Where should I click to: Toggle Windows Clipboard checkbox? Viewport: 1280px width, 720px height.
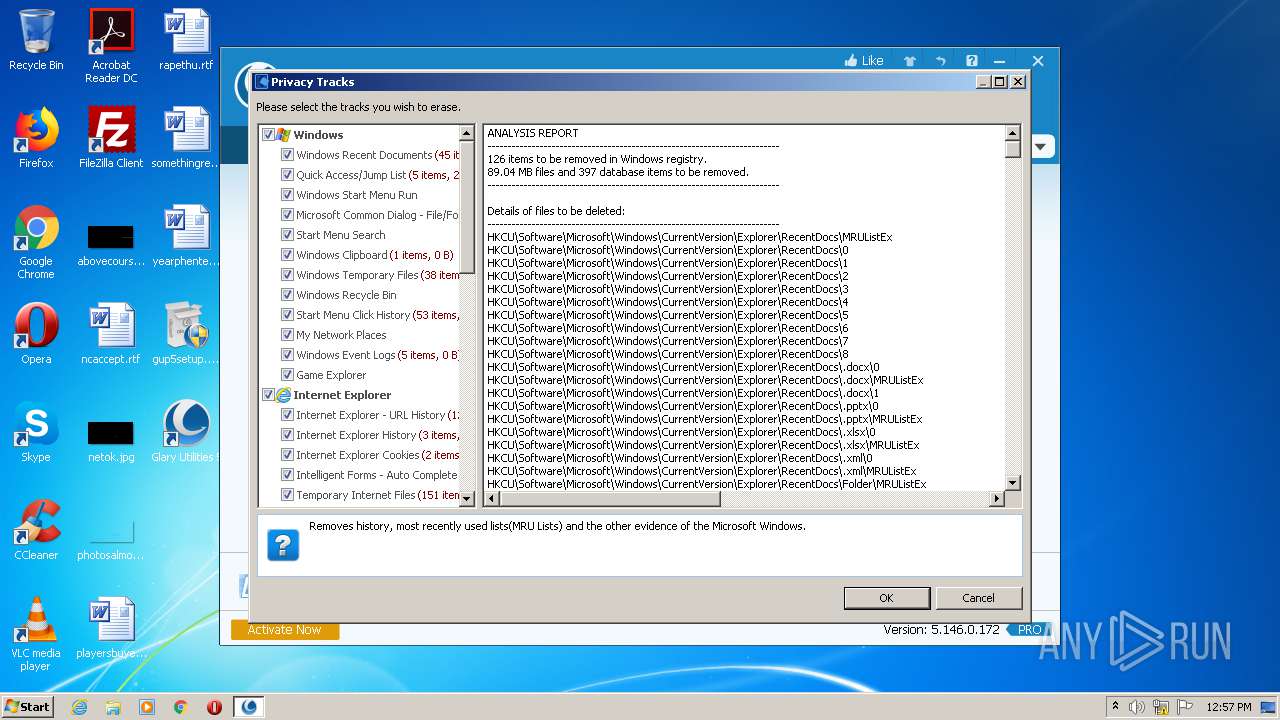pyautogui.click(x=287, y=255)
